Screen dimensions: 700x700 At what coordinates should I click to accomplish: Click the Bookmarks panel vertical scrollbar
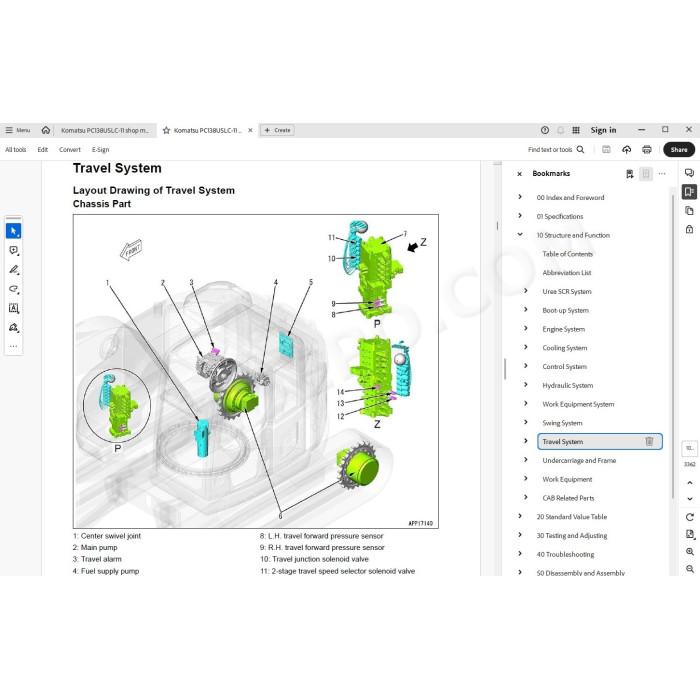click(x=673, y=346)
